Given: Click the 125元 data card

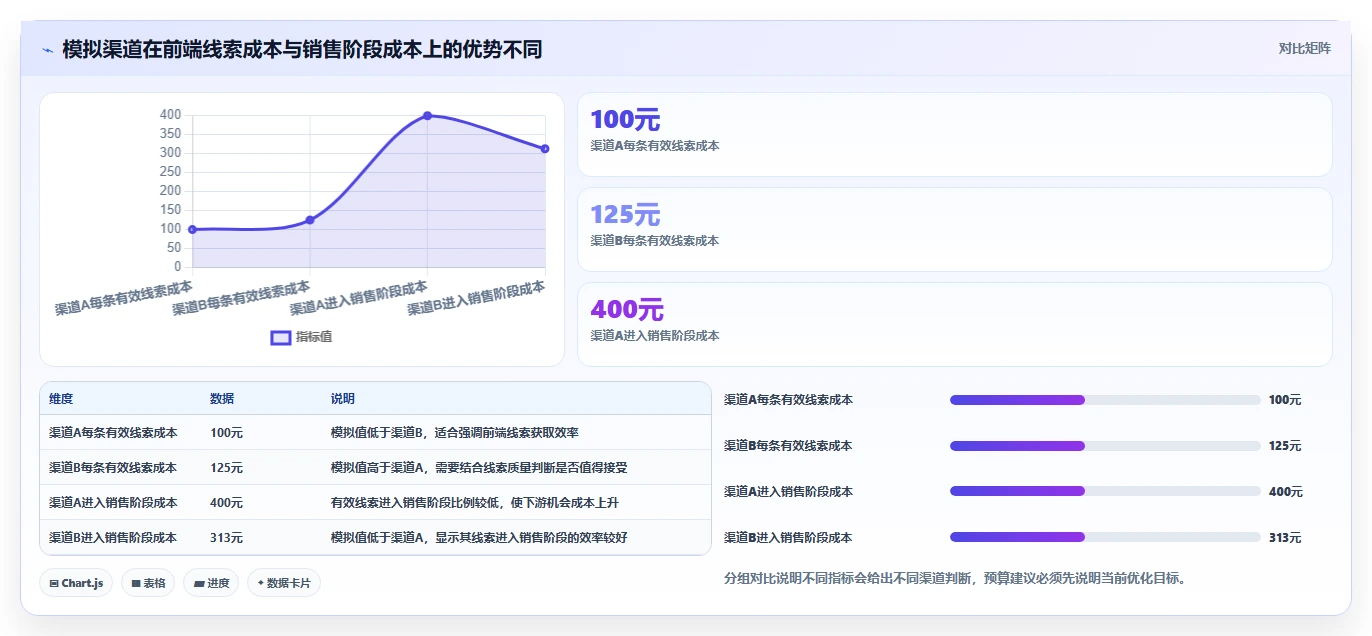Looking at the screenshot, I should coord(955,230).
